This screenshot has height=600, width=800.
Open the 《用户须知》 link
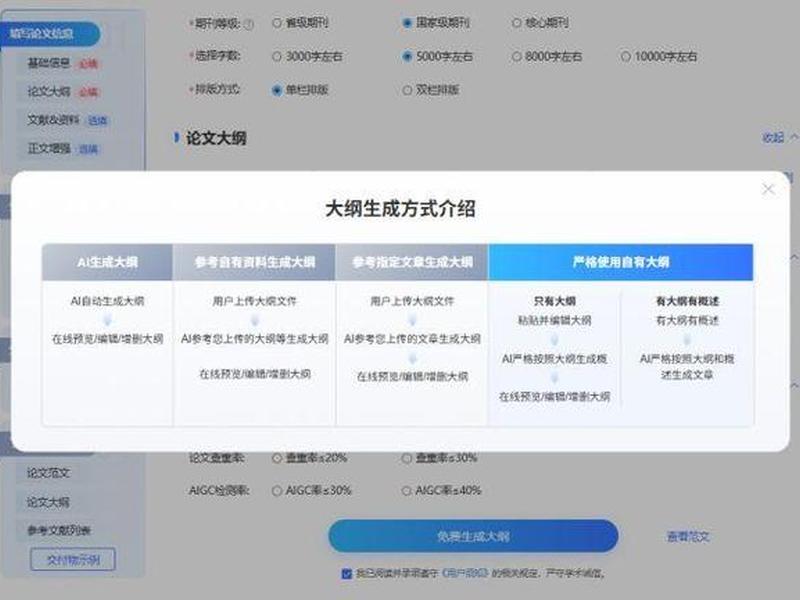(465, 573)
